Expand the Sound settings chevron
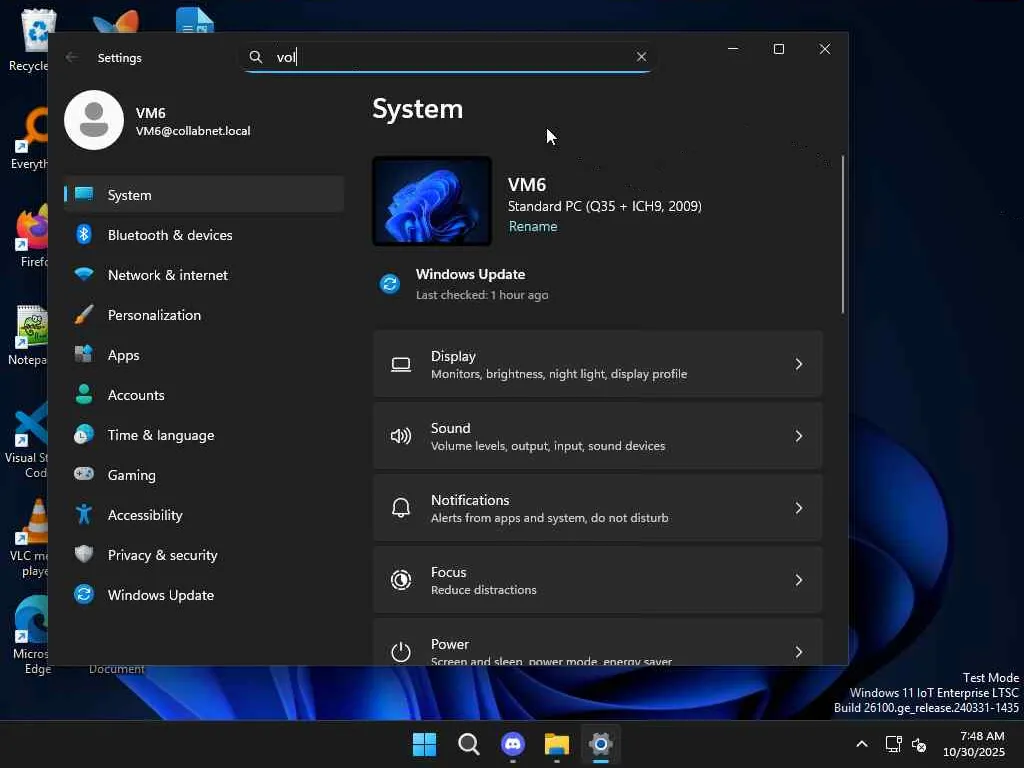The image size is (1024, 768). tap(798, 436)
